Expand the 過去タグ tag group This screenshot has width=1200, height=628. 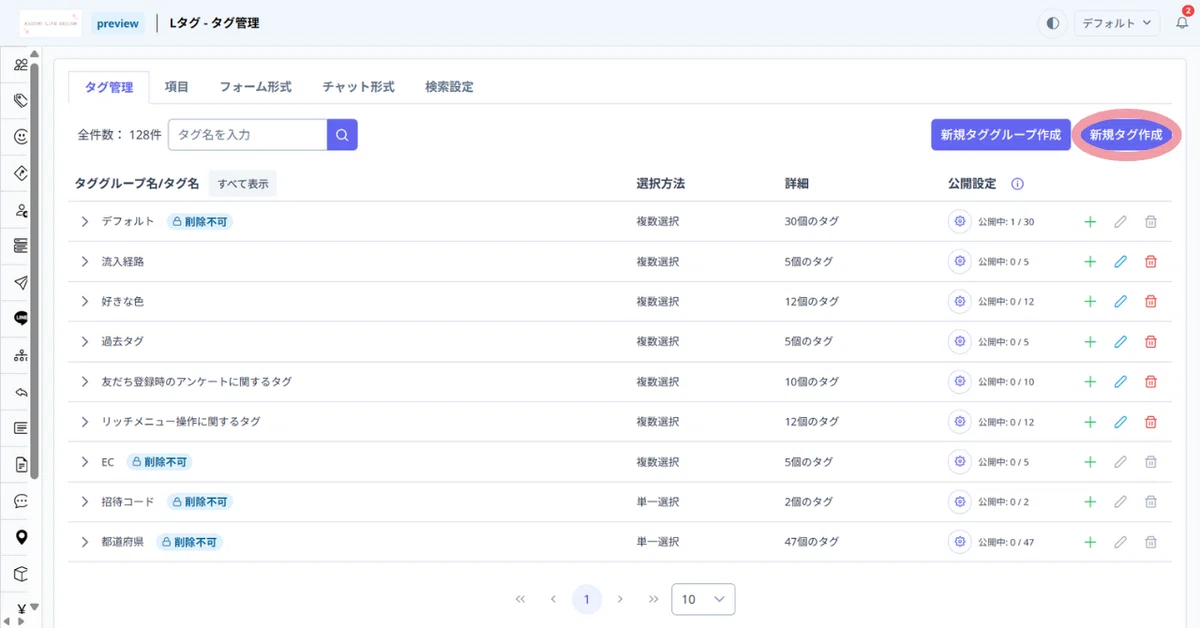click(x=85, y=341)
